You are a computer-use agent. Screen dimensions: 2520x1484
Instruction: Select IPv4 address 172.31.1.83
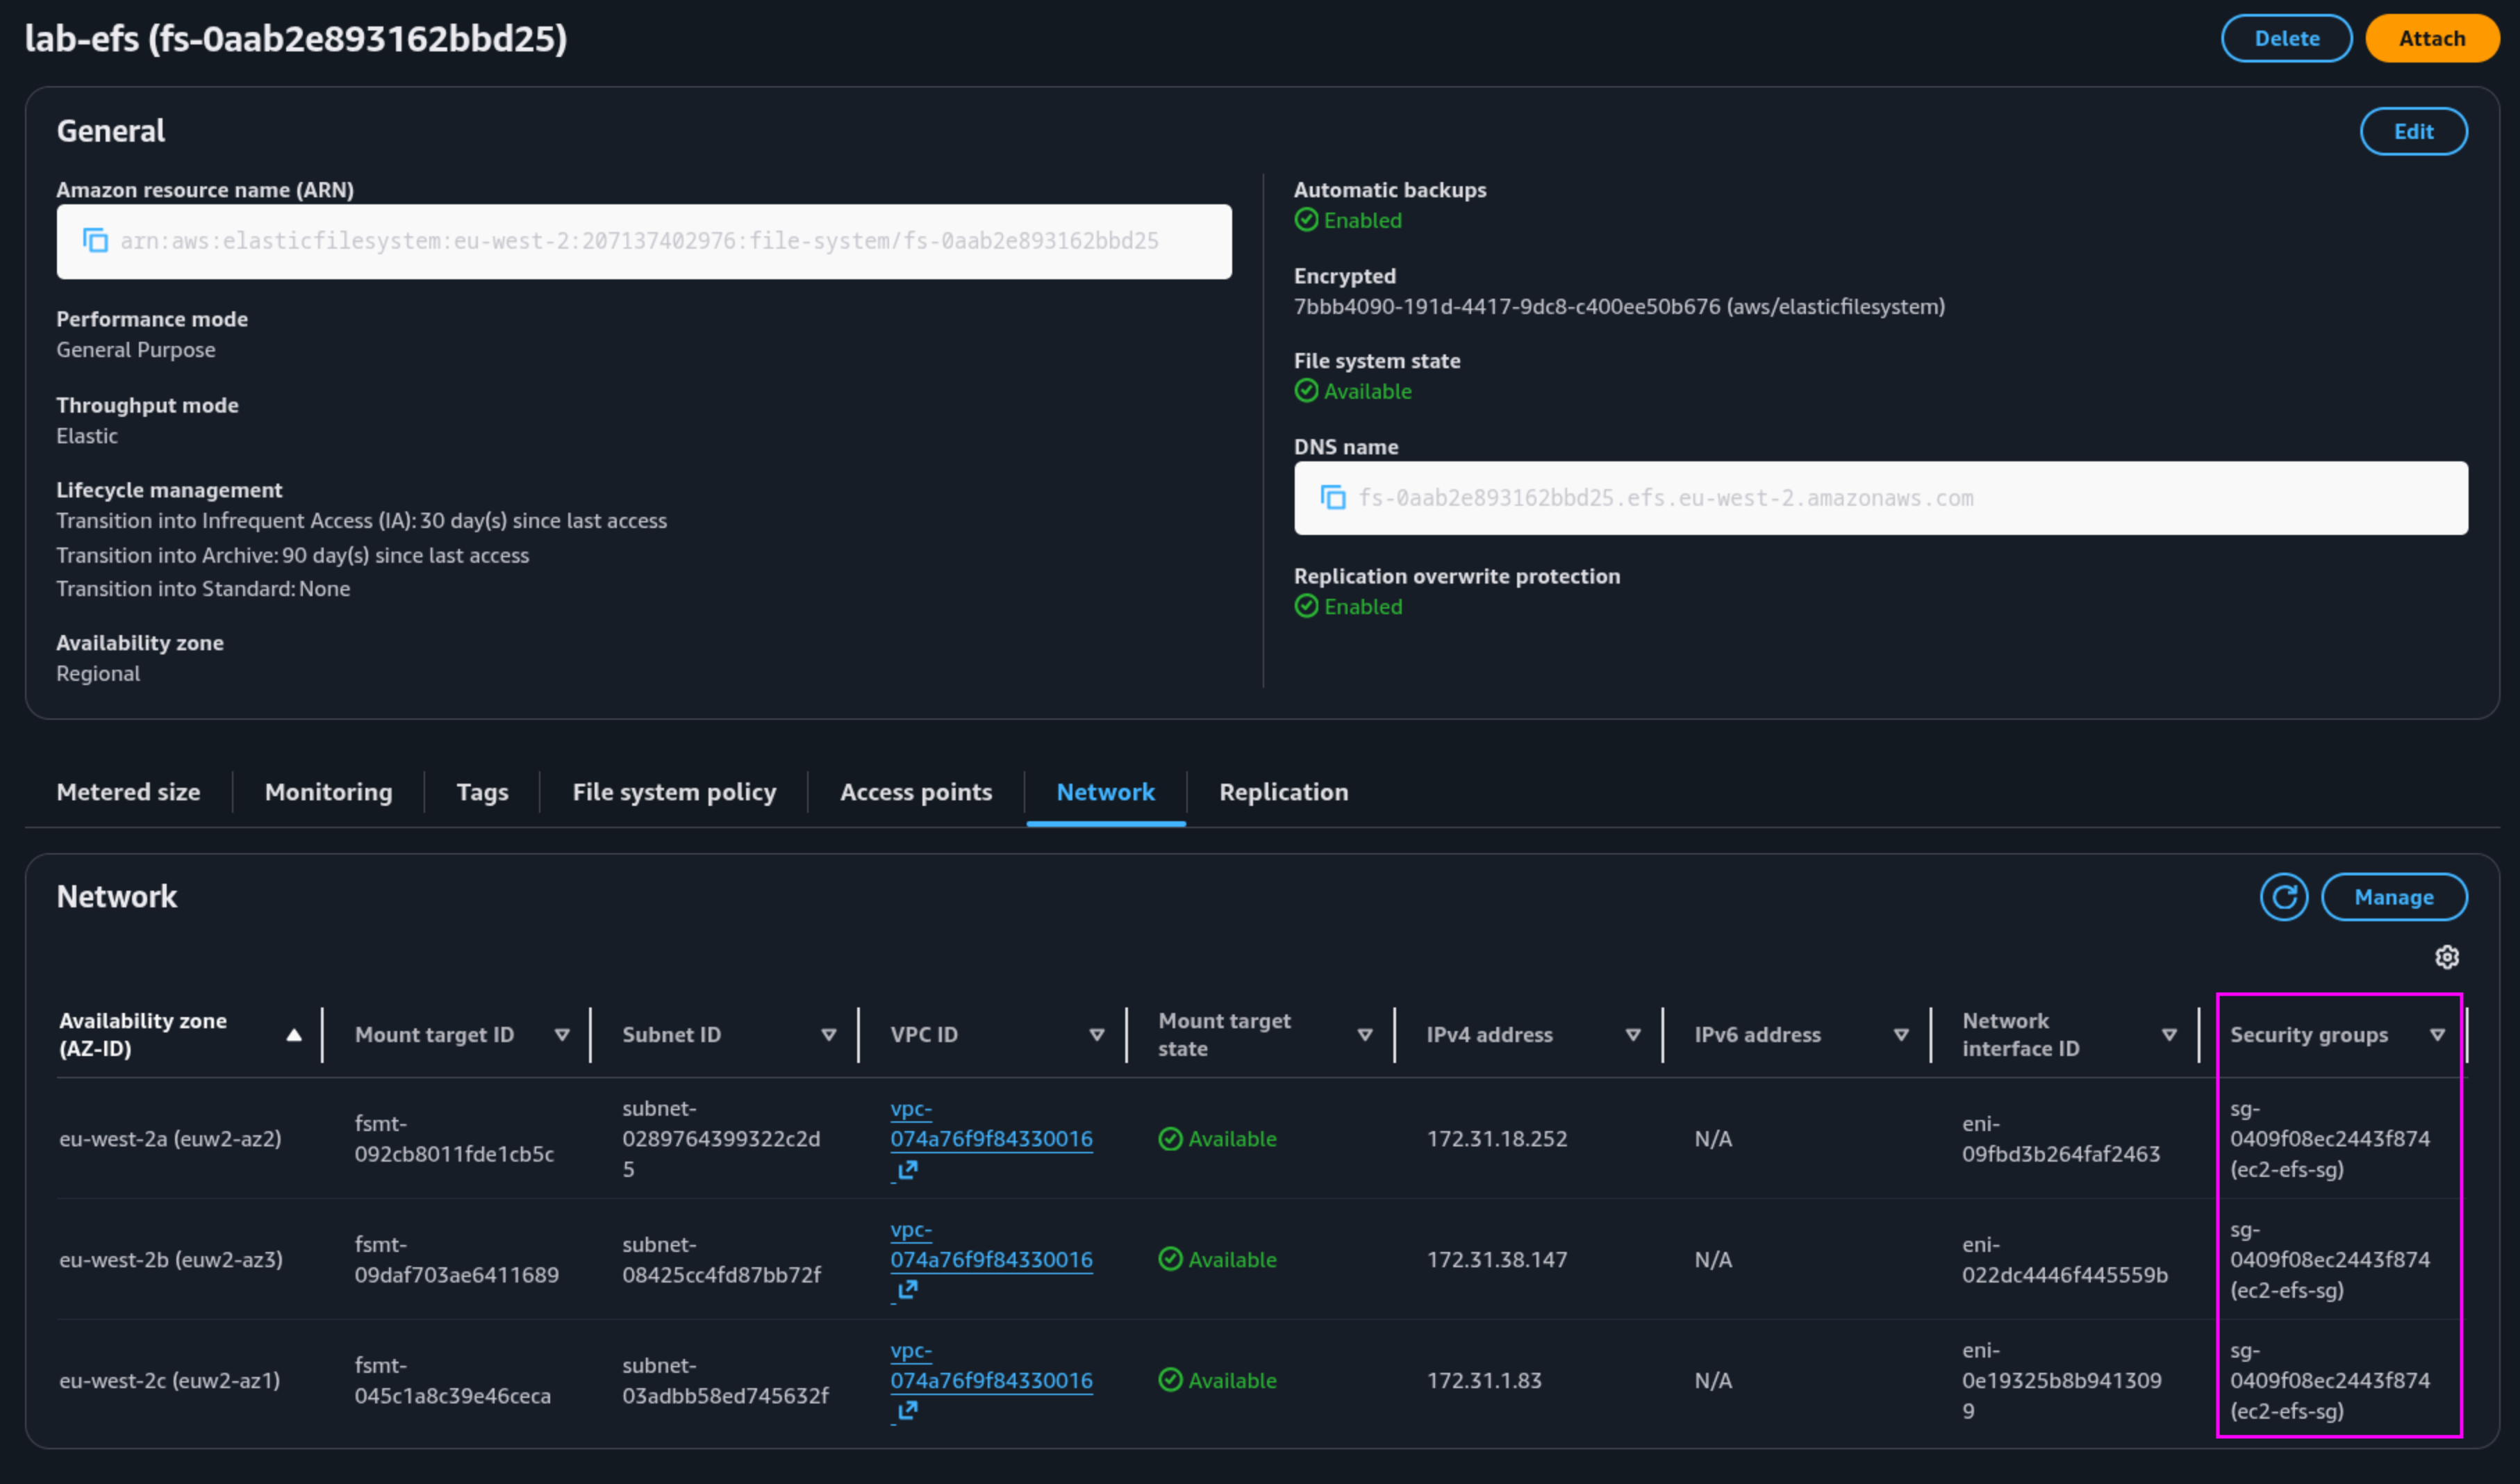click(x=1483, y=1380)
